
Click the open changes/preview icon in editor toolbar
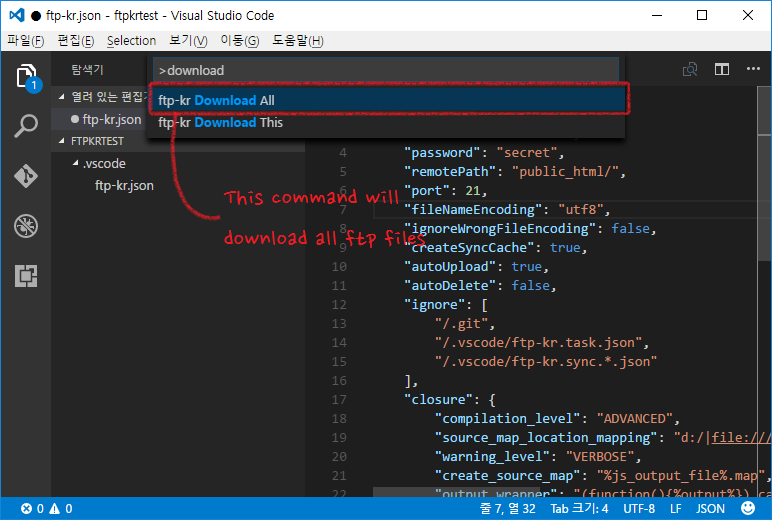point(690,69)
